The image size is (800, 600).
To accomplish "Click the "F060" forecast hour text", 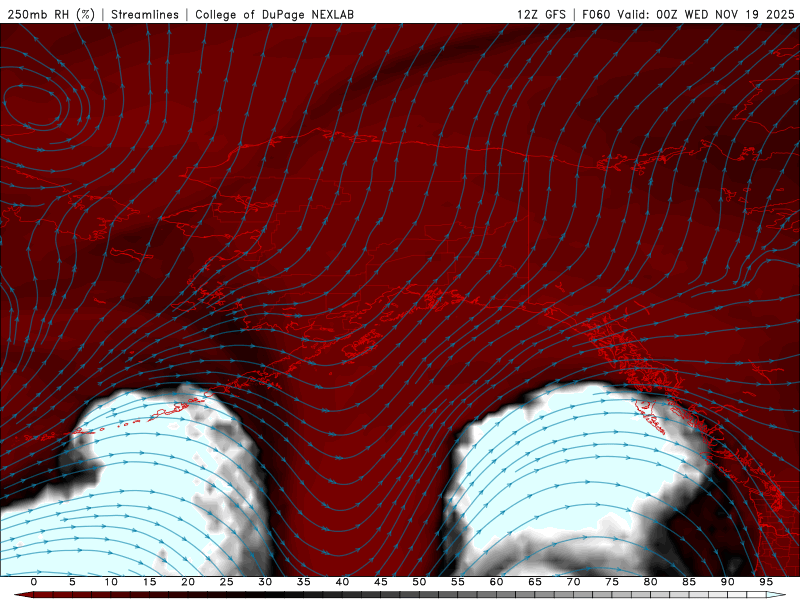I will (x=596, y=14).
